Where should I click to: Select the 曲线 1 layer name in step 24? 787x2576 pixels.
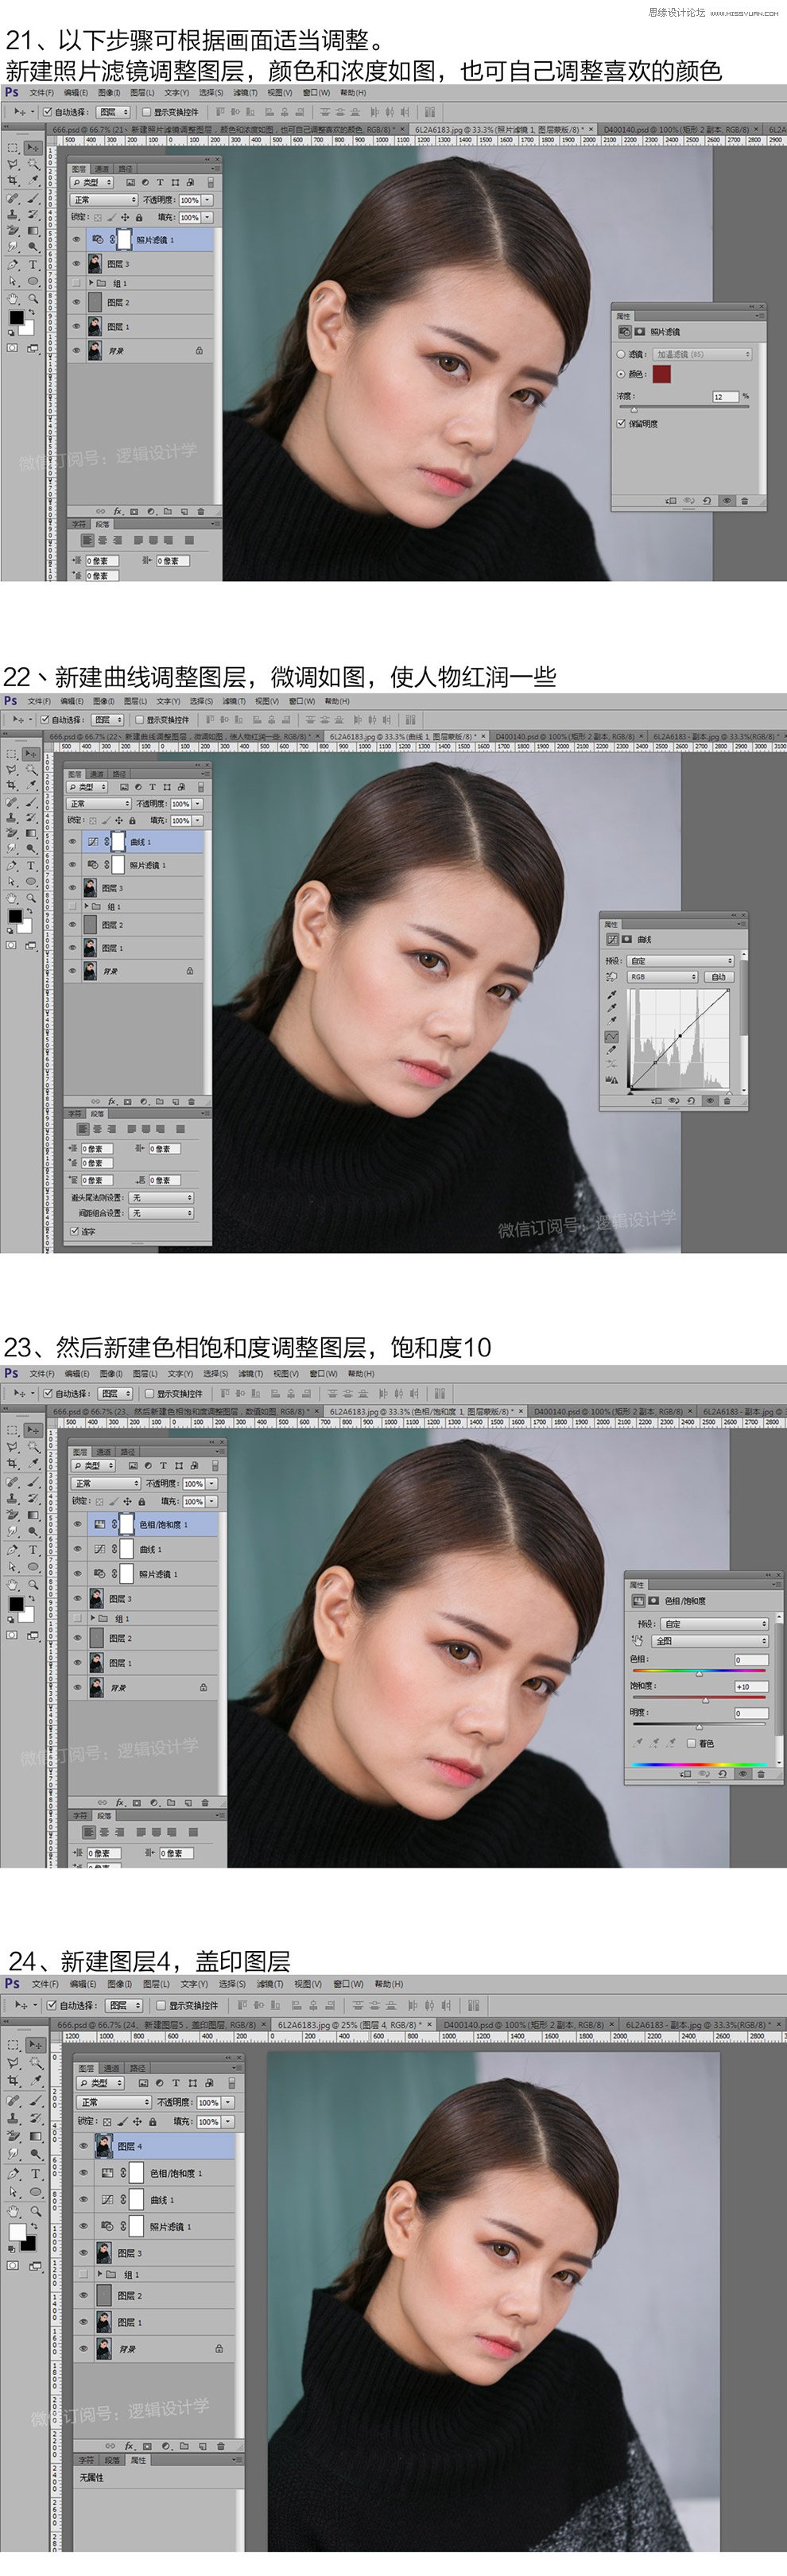pyautogui.click(x=162, y=2200)
